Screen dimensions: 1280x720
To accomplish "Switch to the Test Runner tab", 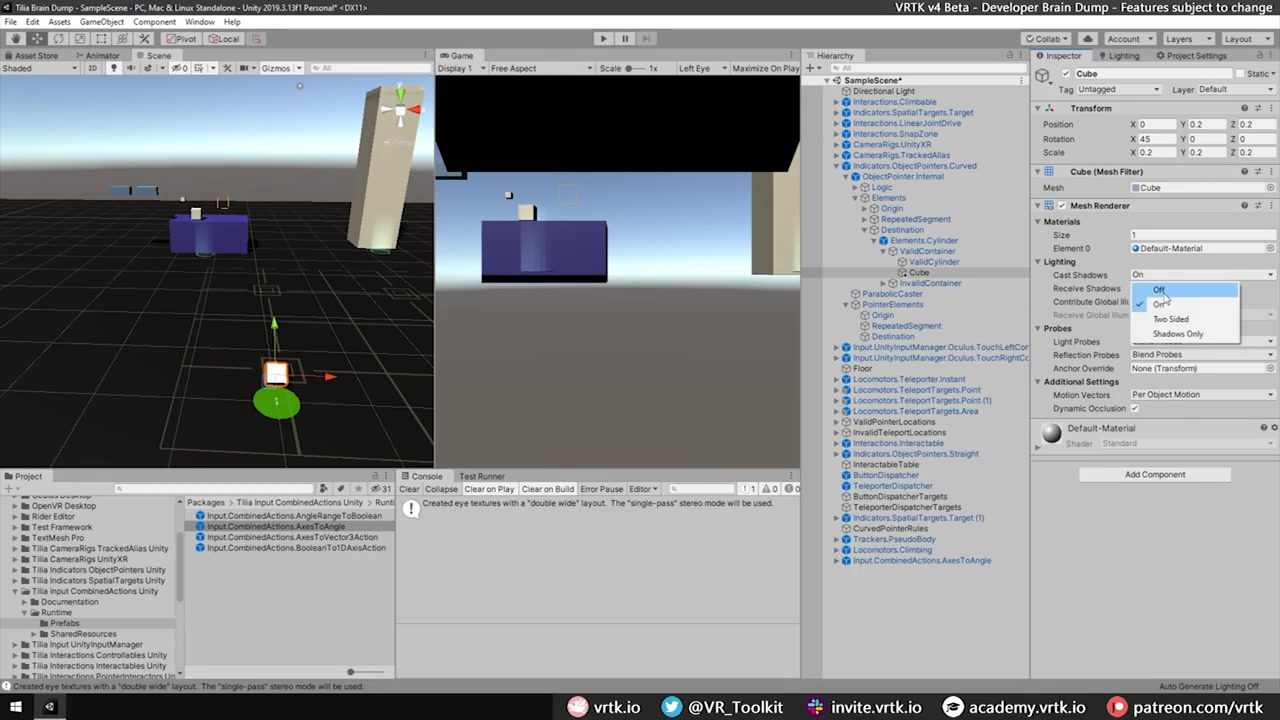I will coord(481,476).
